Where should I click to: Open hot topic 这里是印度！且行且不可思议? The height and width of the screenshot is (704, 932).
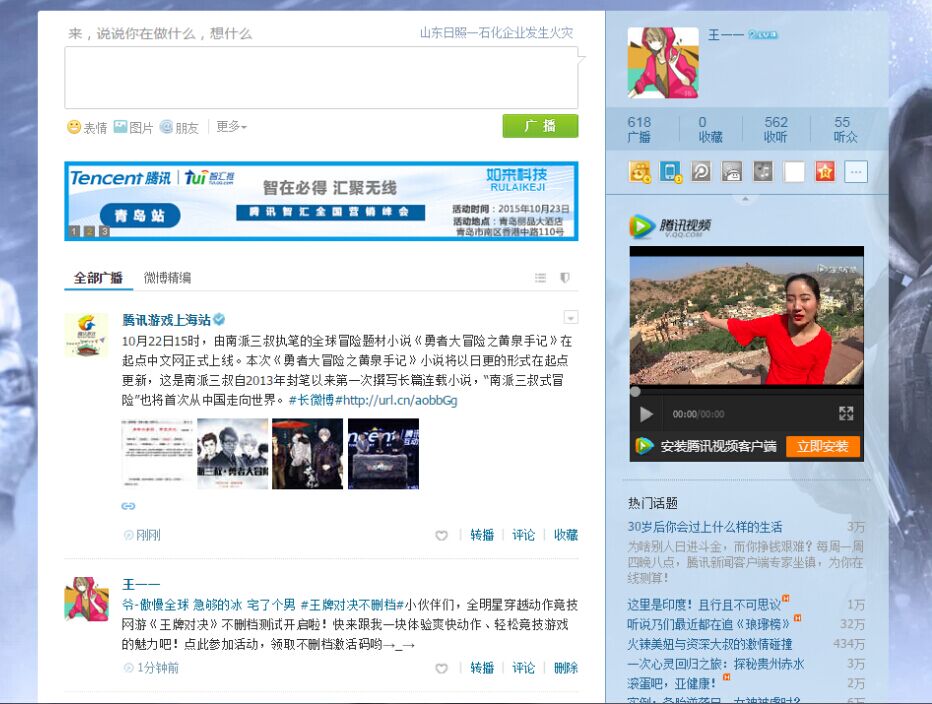point(704,605)
